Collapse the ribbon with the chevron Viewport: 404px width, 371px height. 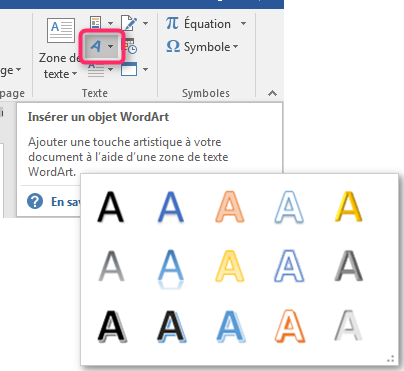tap(272, 93)
